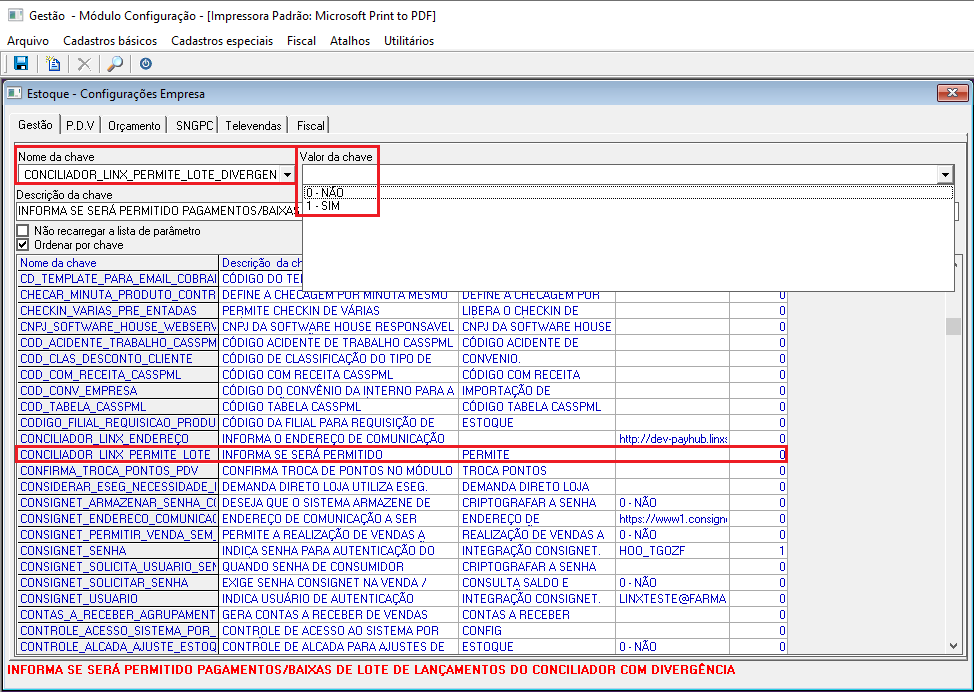974x692 pixels.
Task: Open the Cadastros básicos menu
Action: pos(110,41)
